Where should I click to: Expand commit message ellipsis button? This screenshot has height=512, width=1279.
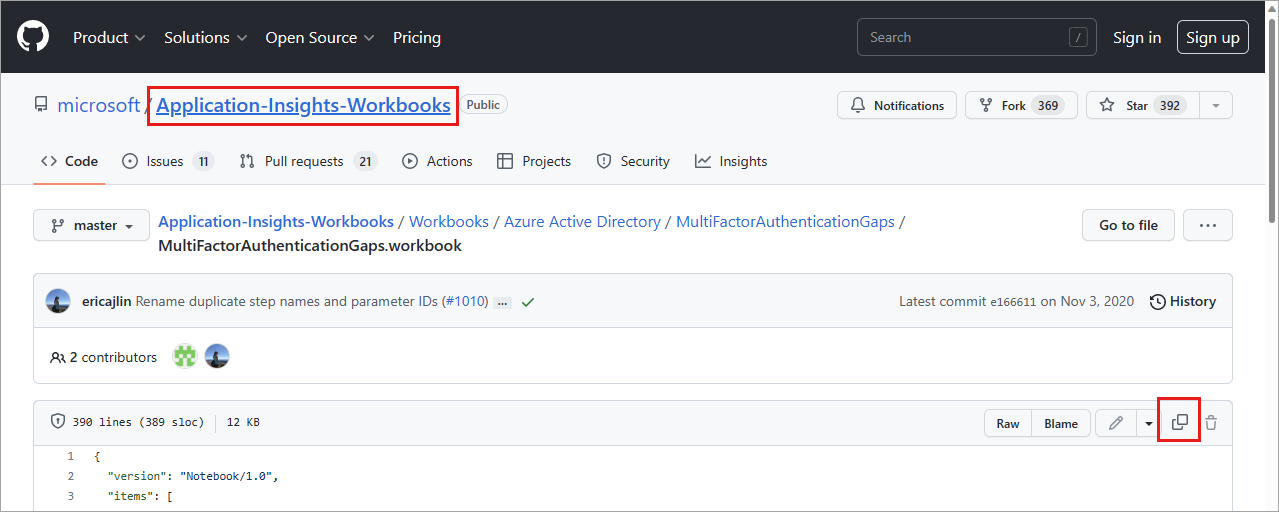click(502, 302)
